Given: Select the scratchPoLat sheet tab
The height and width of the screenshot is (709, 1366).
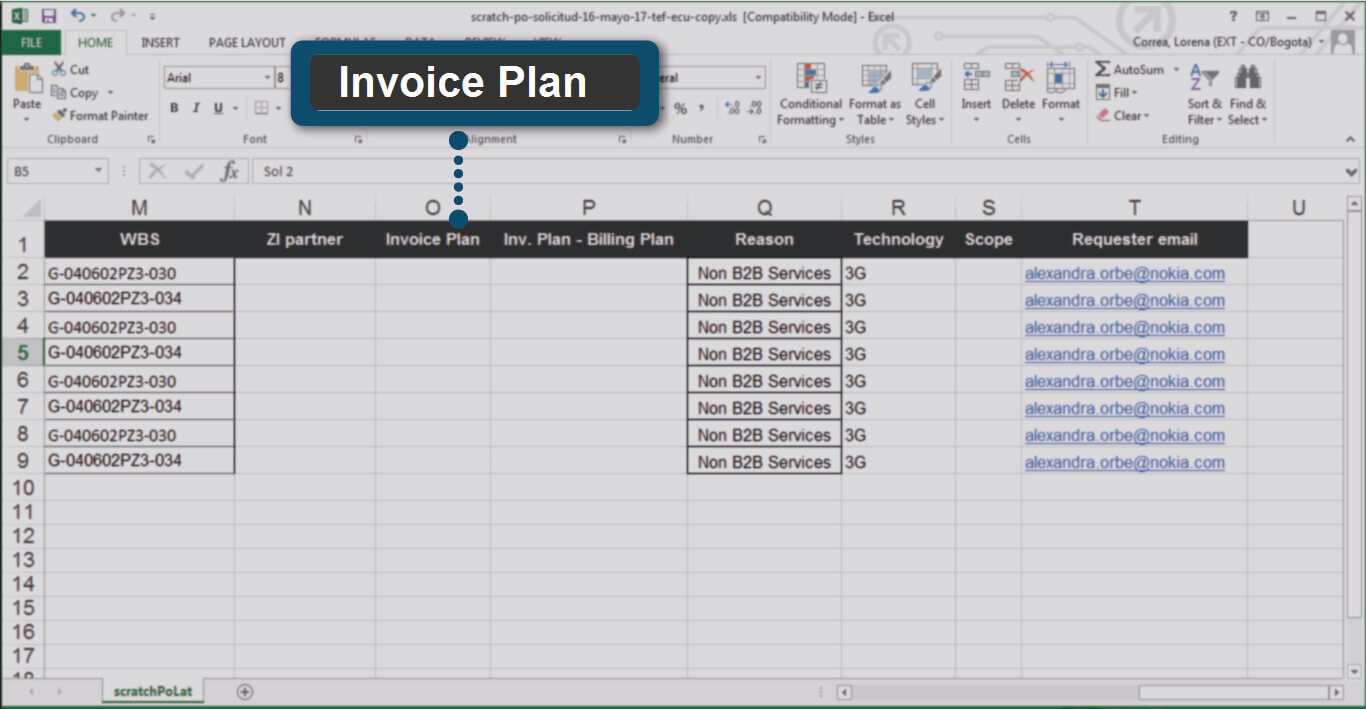Looking at the screenshot, I should [x=153, y=691].
